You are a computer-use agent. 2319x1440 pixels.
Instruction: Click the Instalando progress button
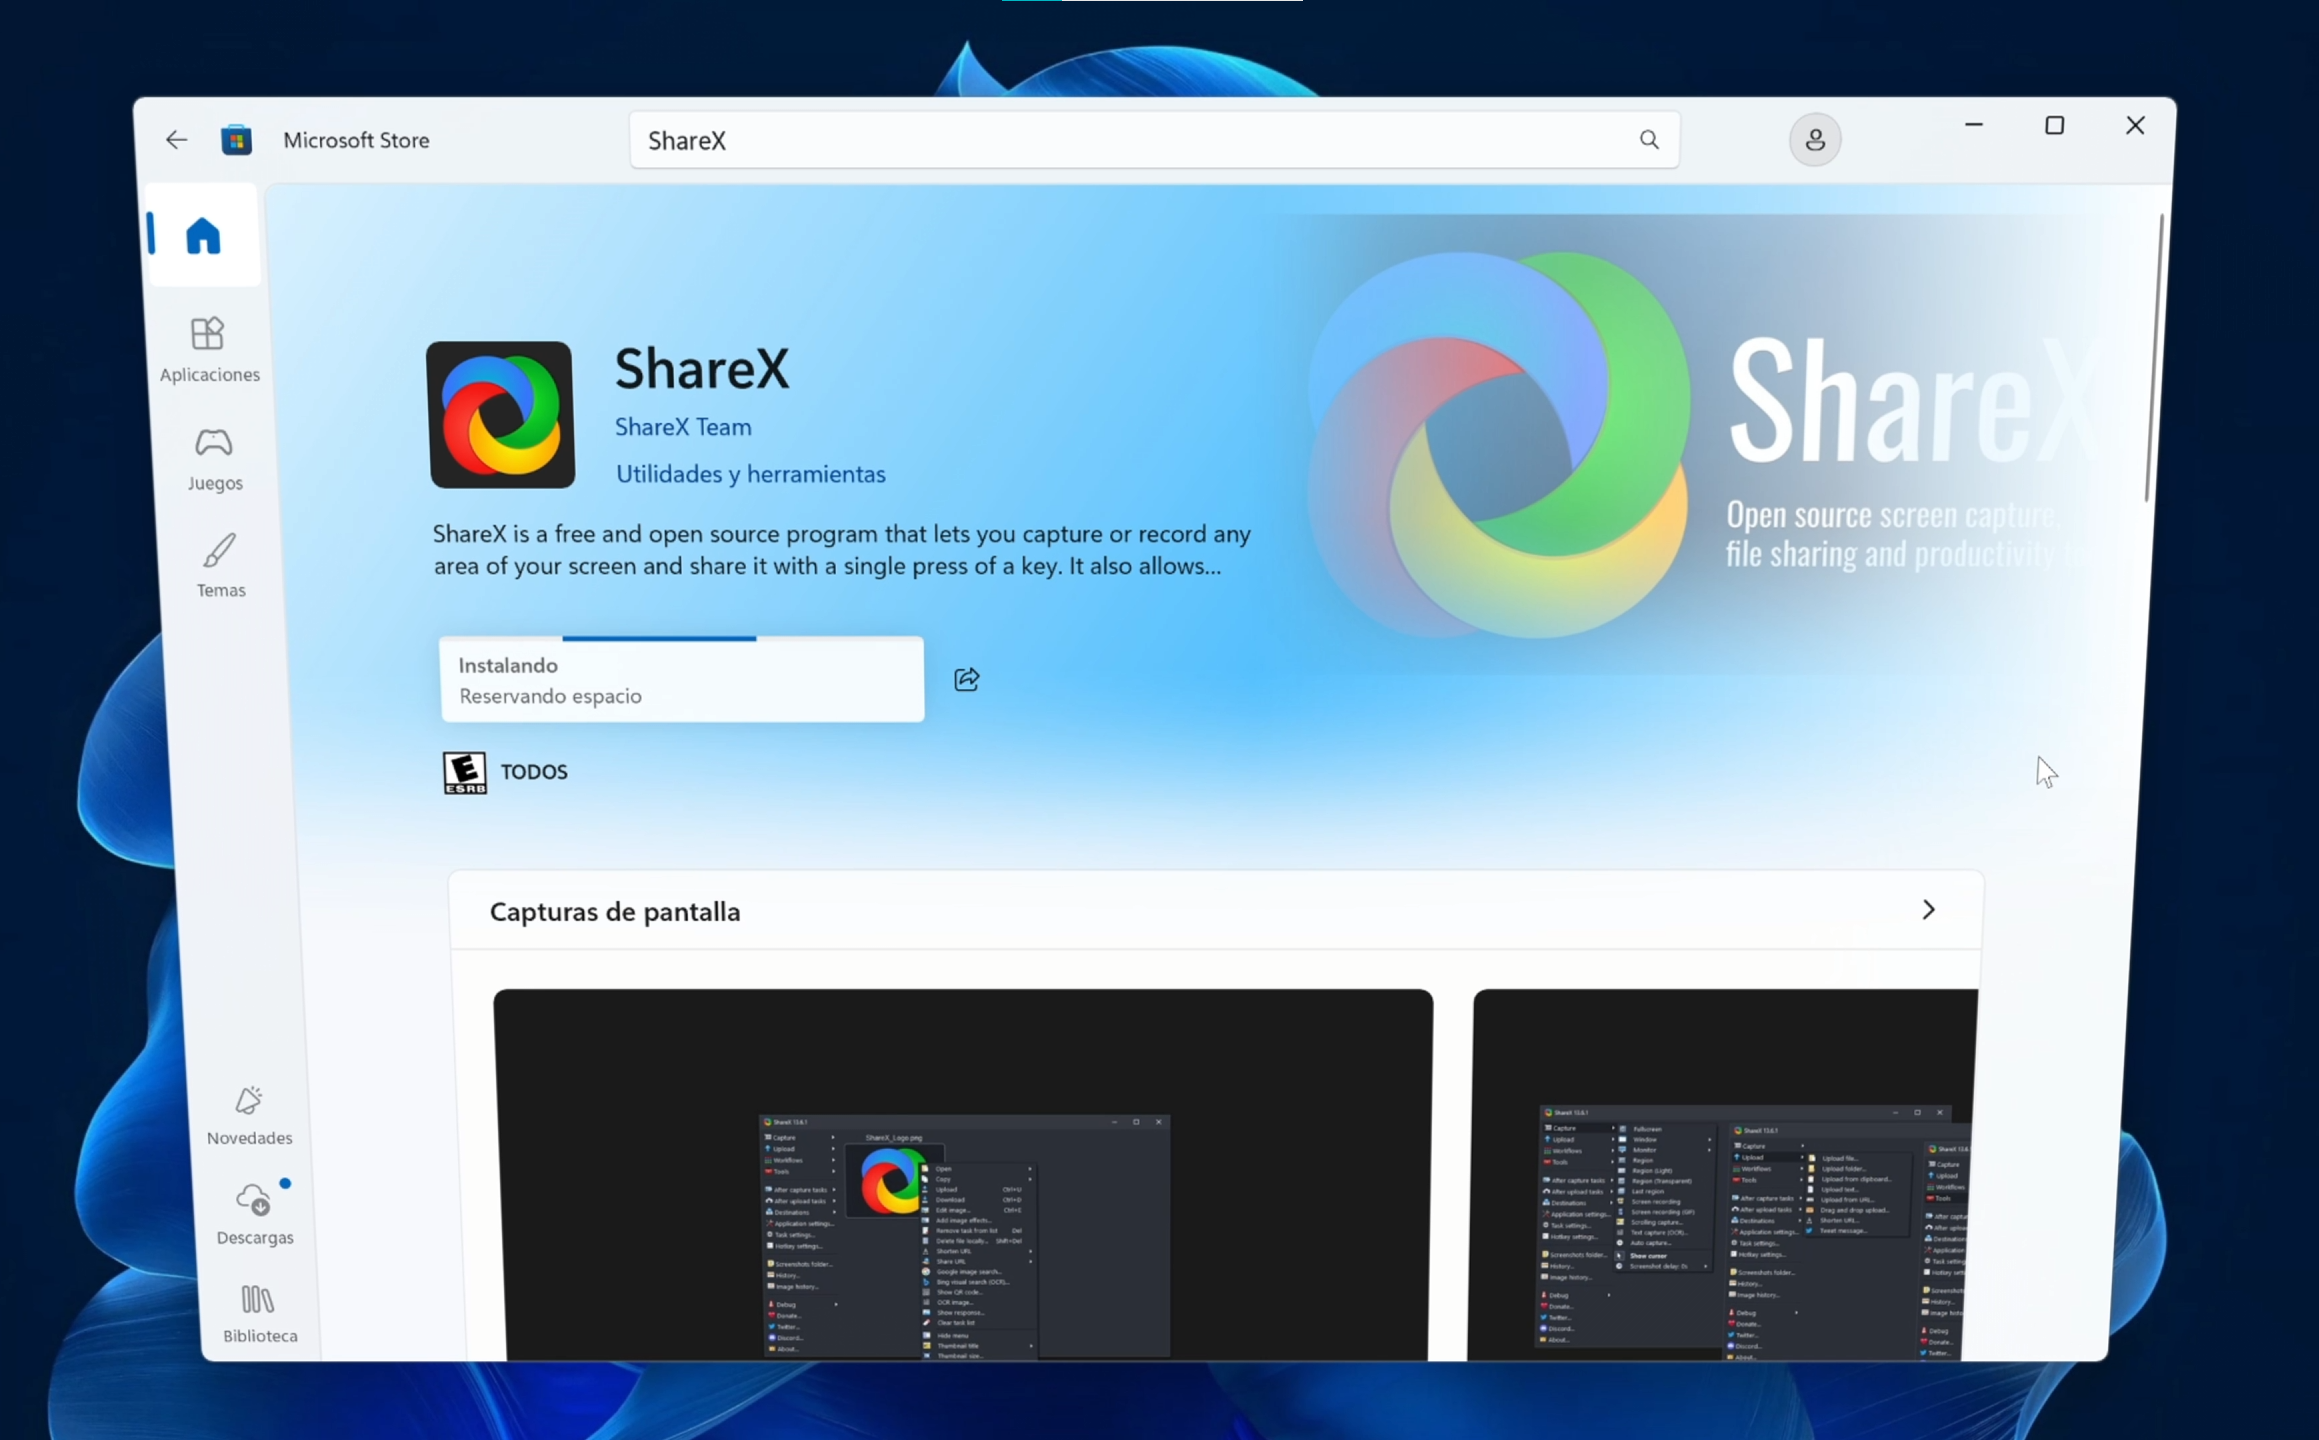682,679
